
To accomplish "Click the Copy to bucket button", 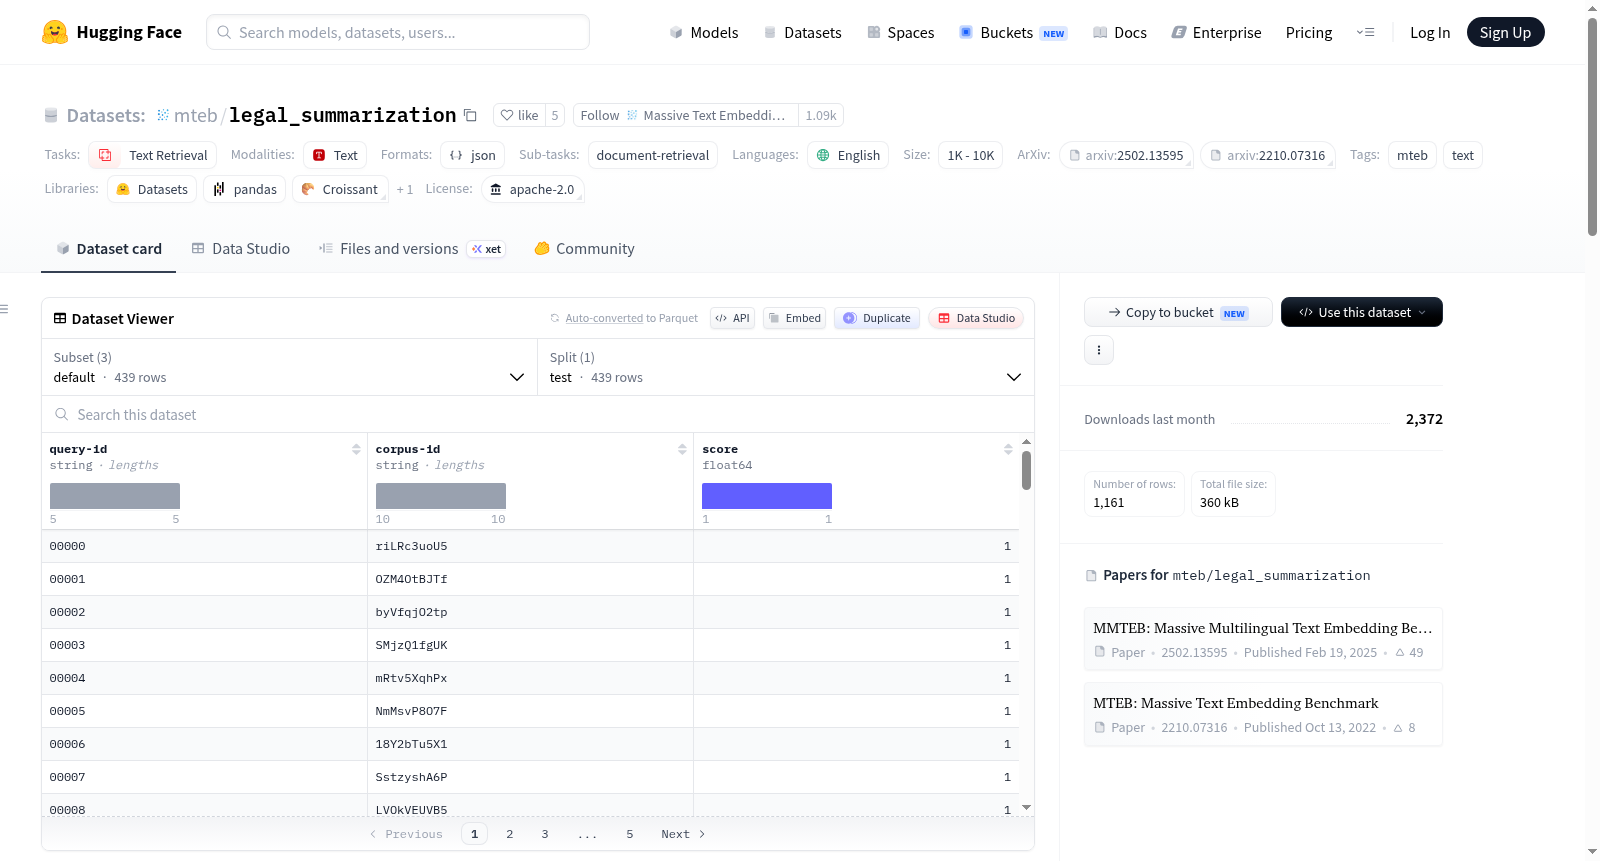I will (1178, 312).
